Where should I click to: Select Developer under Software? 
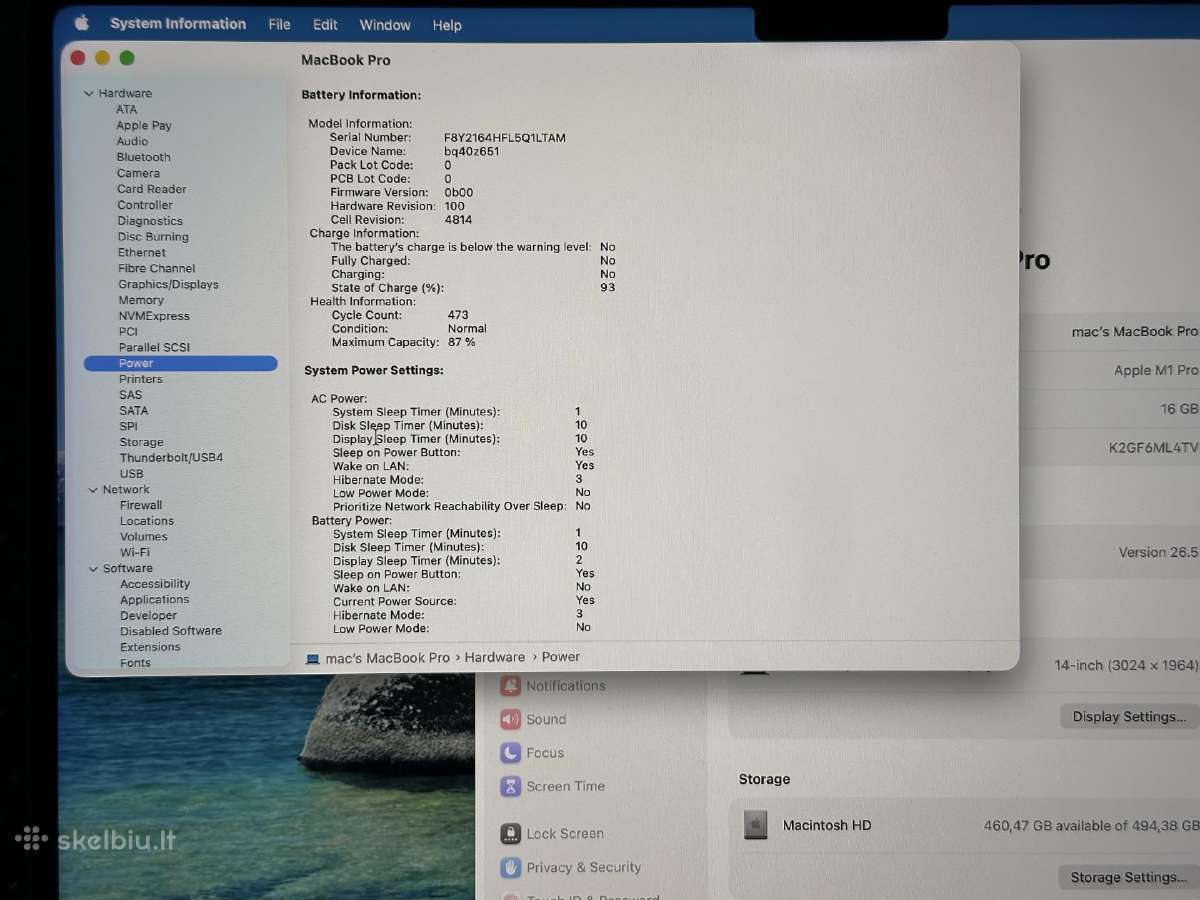pos(149,617)
